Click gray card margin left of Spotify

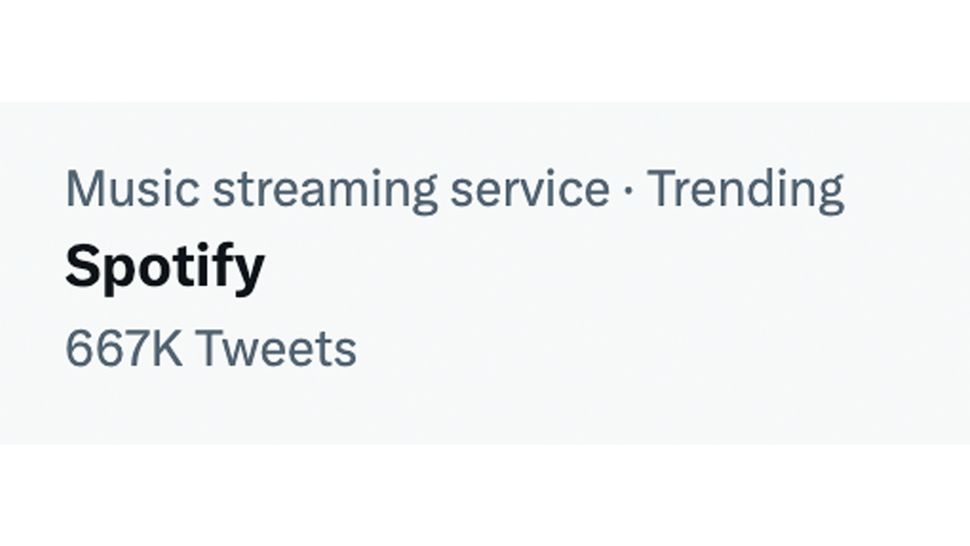click(32, 268)
